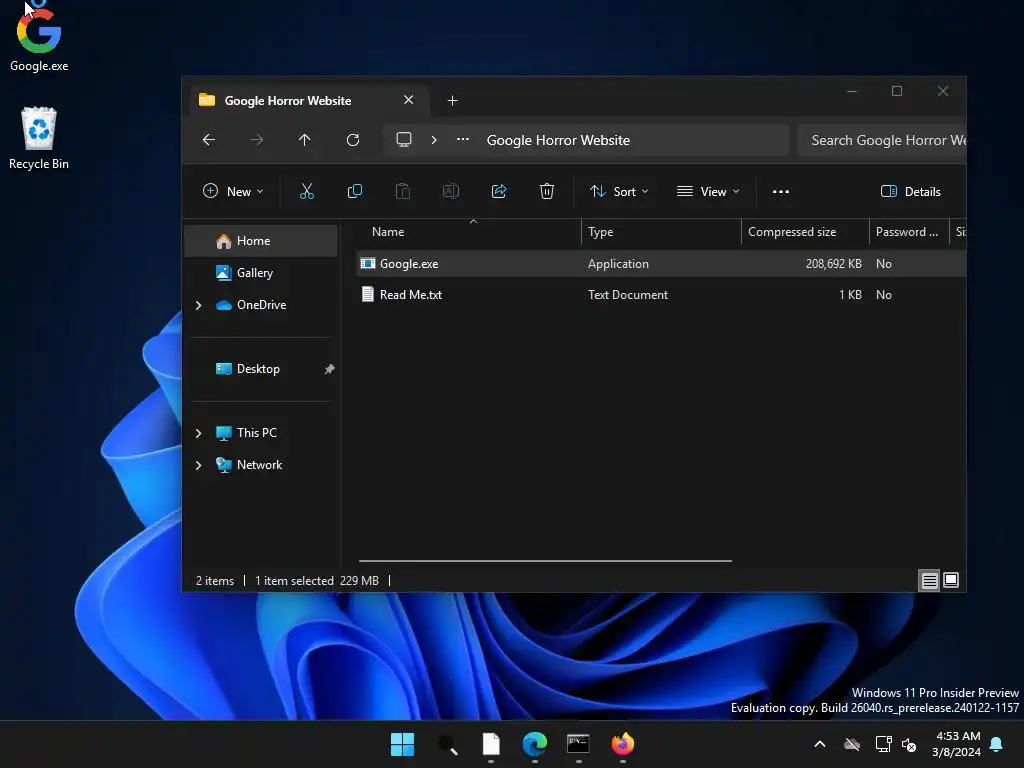Open the View dropdown

click(x=708, y=191)
